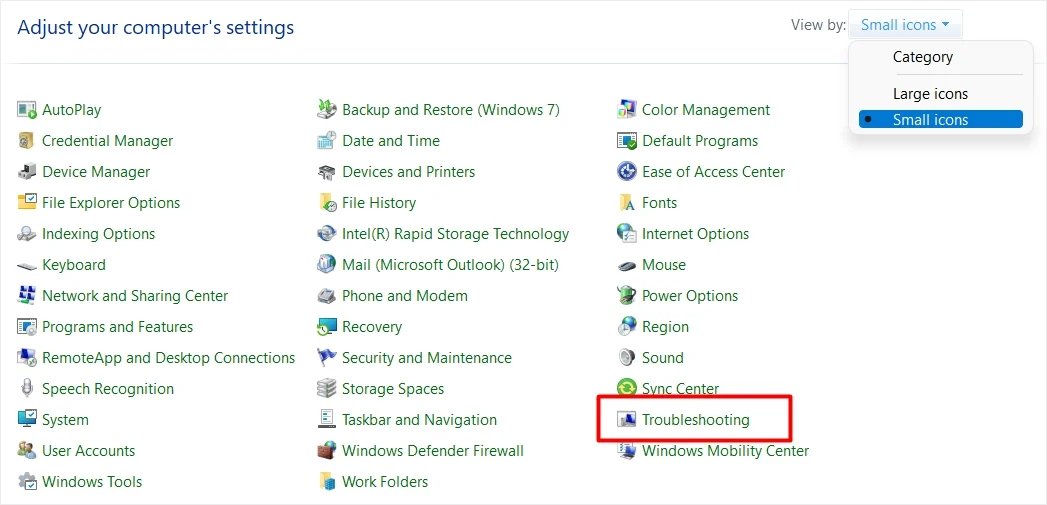Open the Security and Maintenance flag icon
Screen dimensions: 1047x505
[327, 358]
